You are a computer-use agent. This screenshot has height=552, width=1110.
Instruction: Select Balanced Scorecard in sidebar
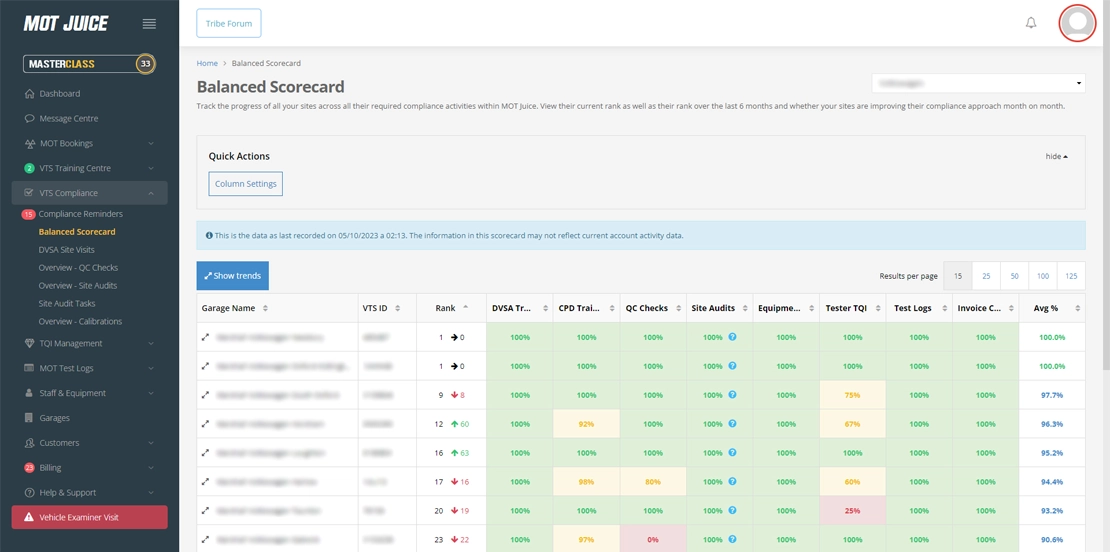click(76, 231)
